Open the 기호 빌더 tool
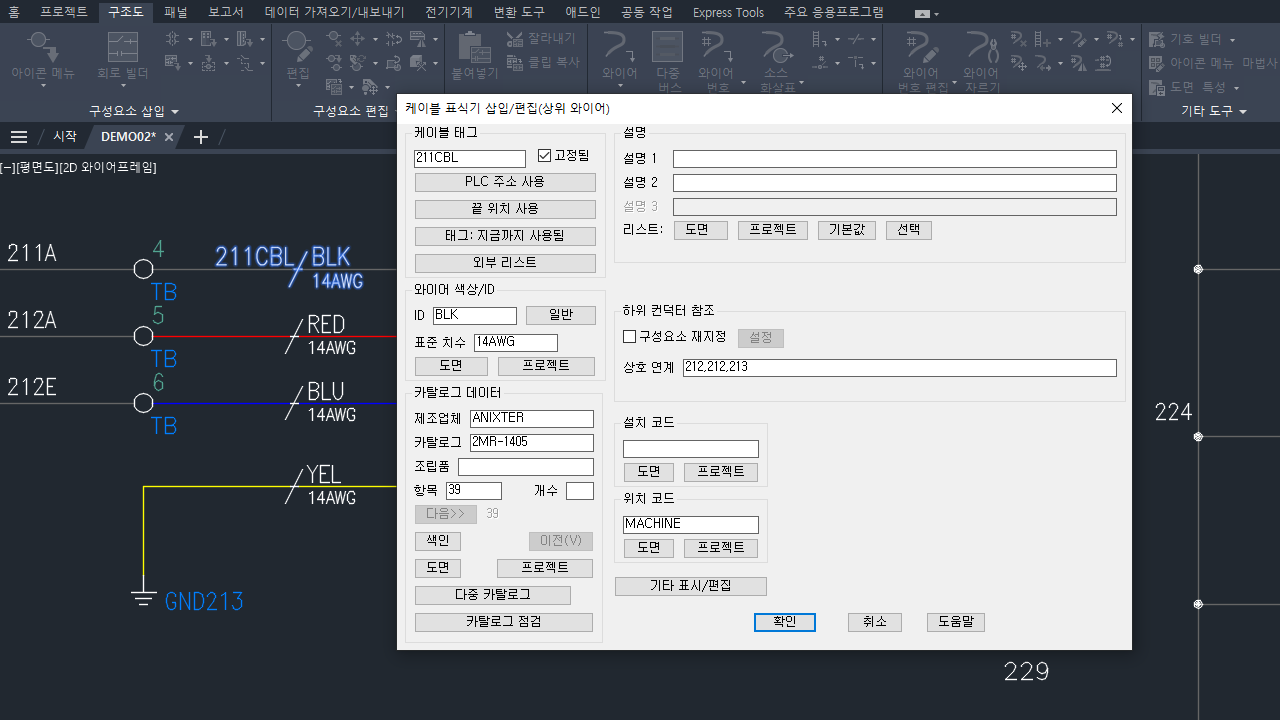This screenshot has width=1280, height=720. click(1185, 39)
